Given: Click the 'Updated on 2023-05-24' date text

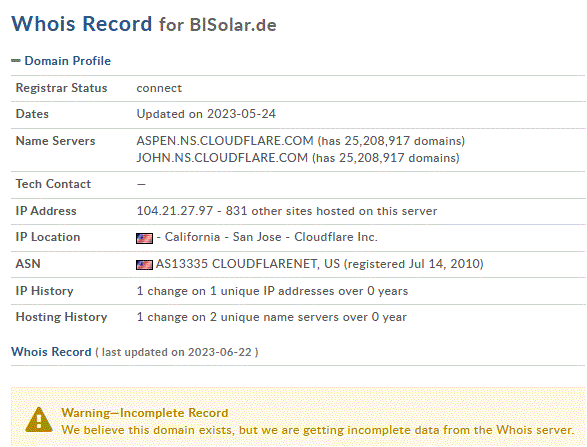Looking at the screenshot, I should pos(206,114).
